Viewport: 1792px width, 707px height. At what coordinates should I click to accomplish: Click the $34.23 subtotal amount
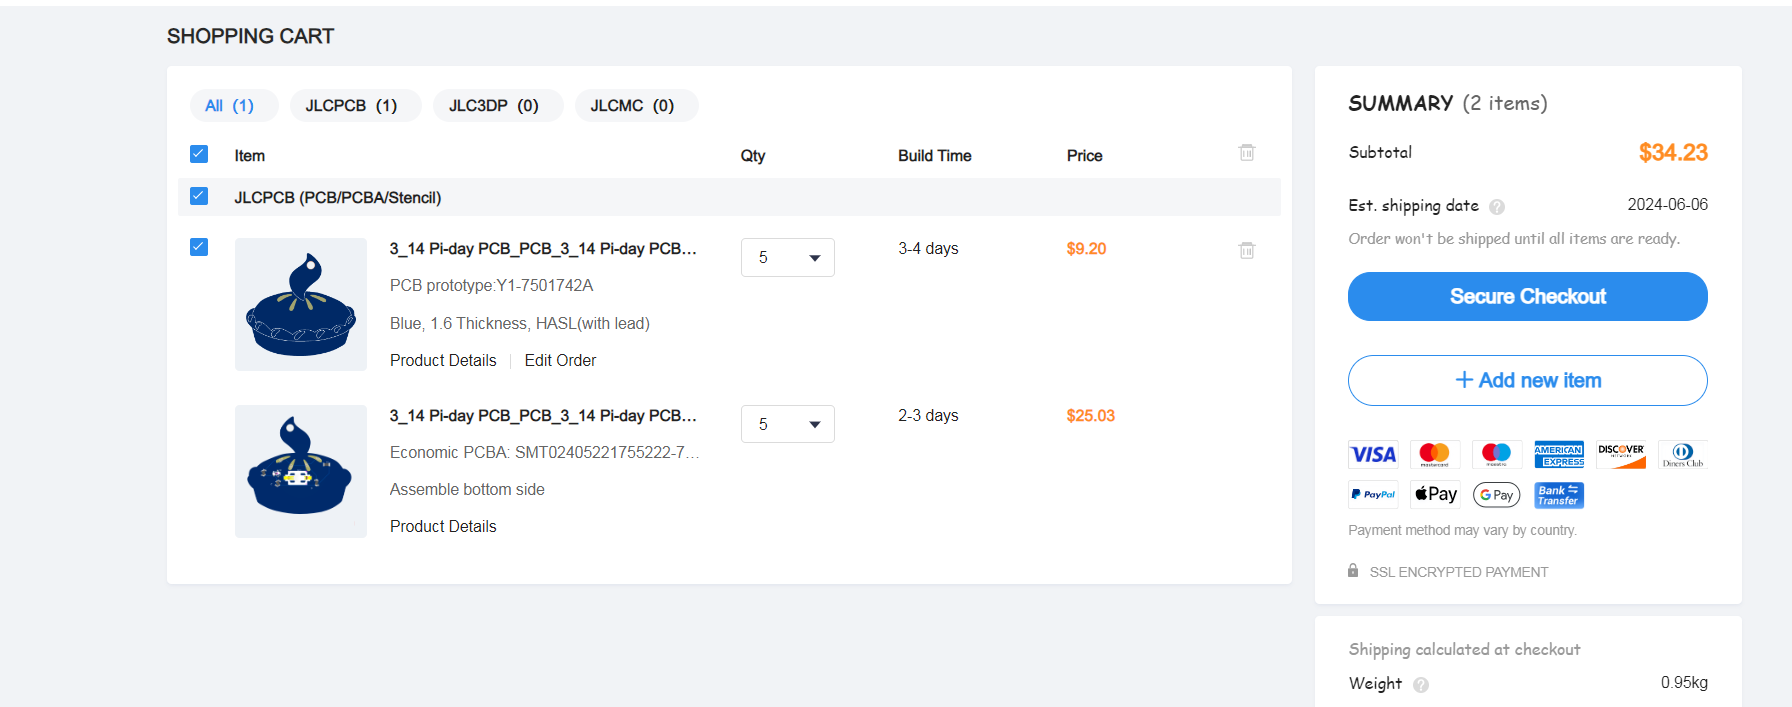[x=1673, y=152]
